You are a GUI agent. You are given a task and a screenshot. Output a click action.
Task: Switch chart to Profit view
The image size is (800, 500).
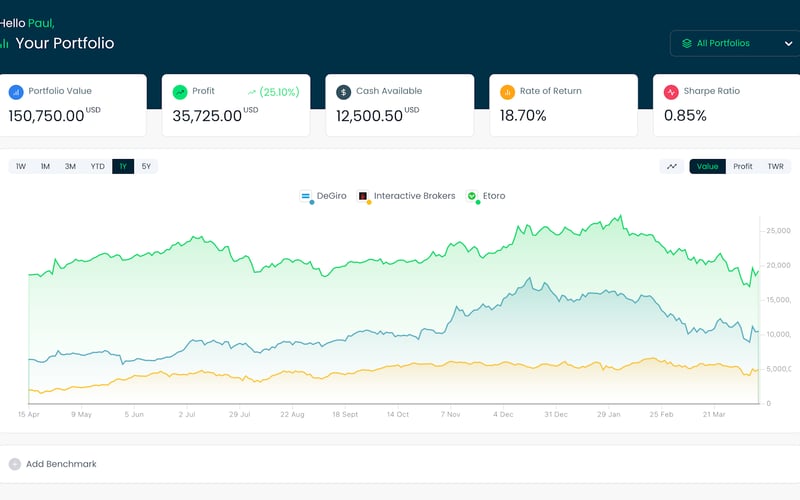coord(743,166)
